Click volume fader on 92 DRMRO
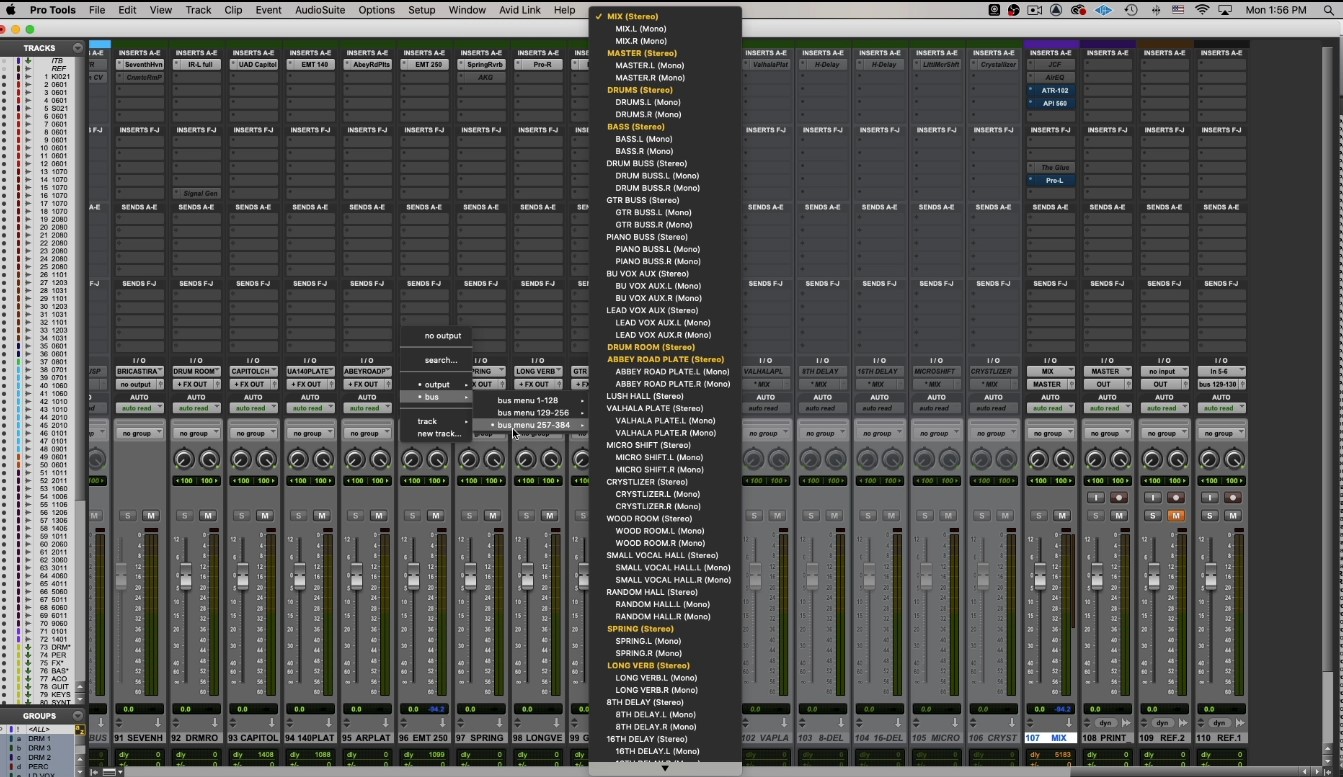This screenshot has width=1343, height=777. pos(184,576)
